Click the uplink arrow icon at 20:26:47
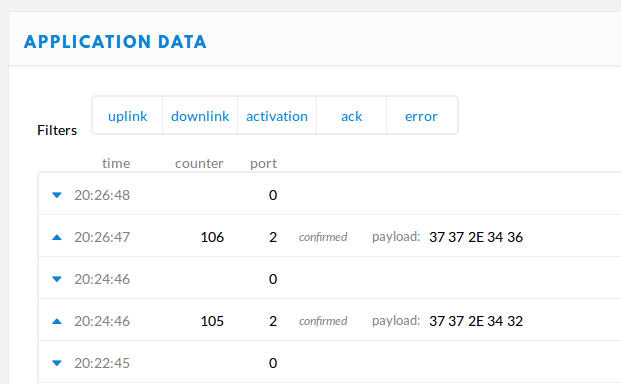The height and width of the screenshot is (384, 621). pos(57,237)
